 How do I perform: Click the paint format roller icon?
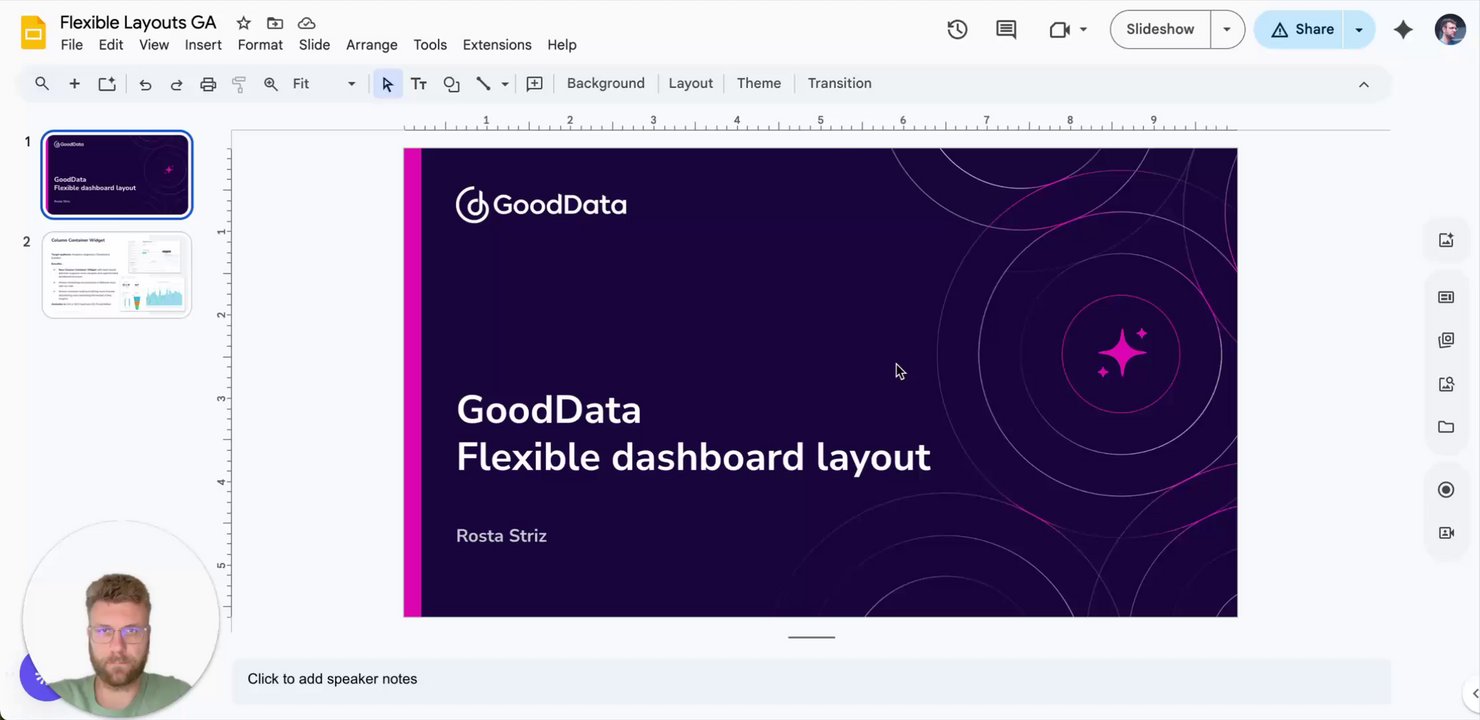point(239,84)
